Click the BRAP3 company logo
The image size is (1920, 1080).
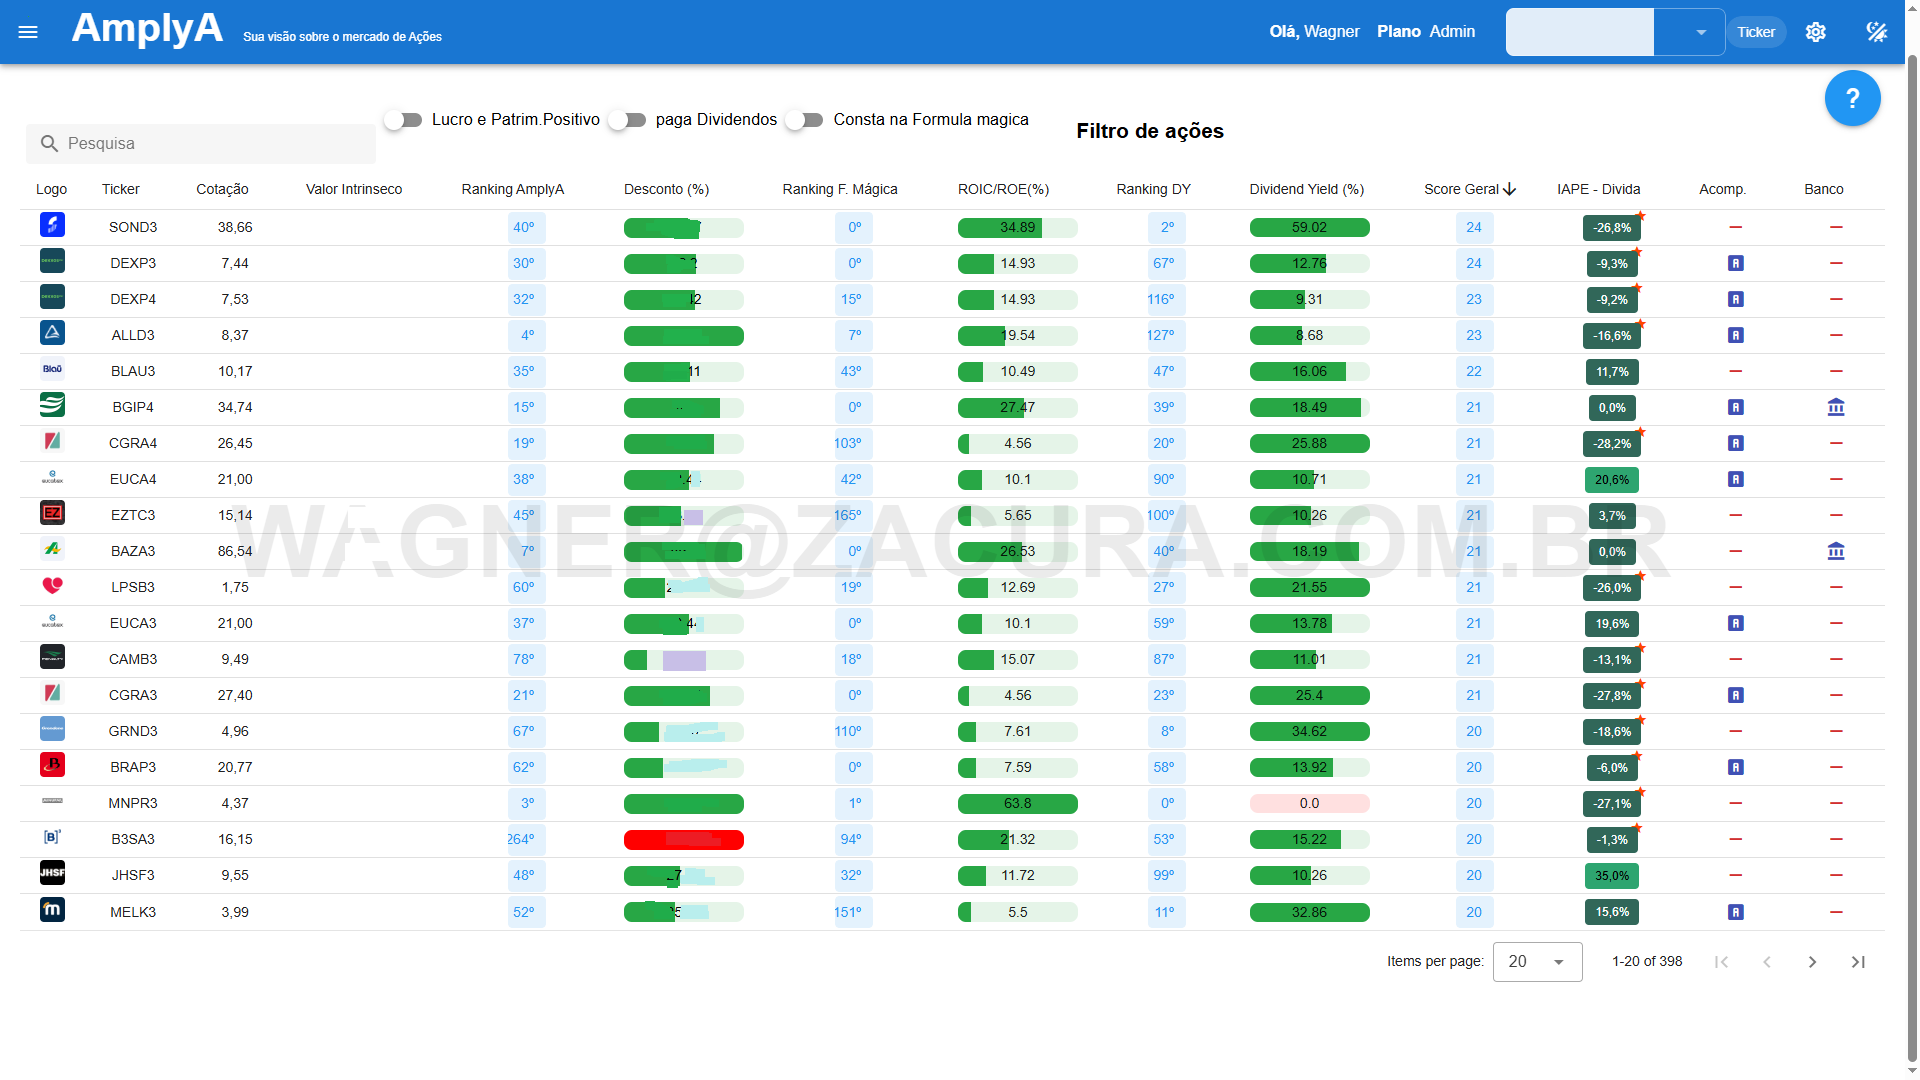52,765
